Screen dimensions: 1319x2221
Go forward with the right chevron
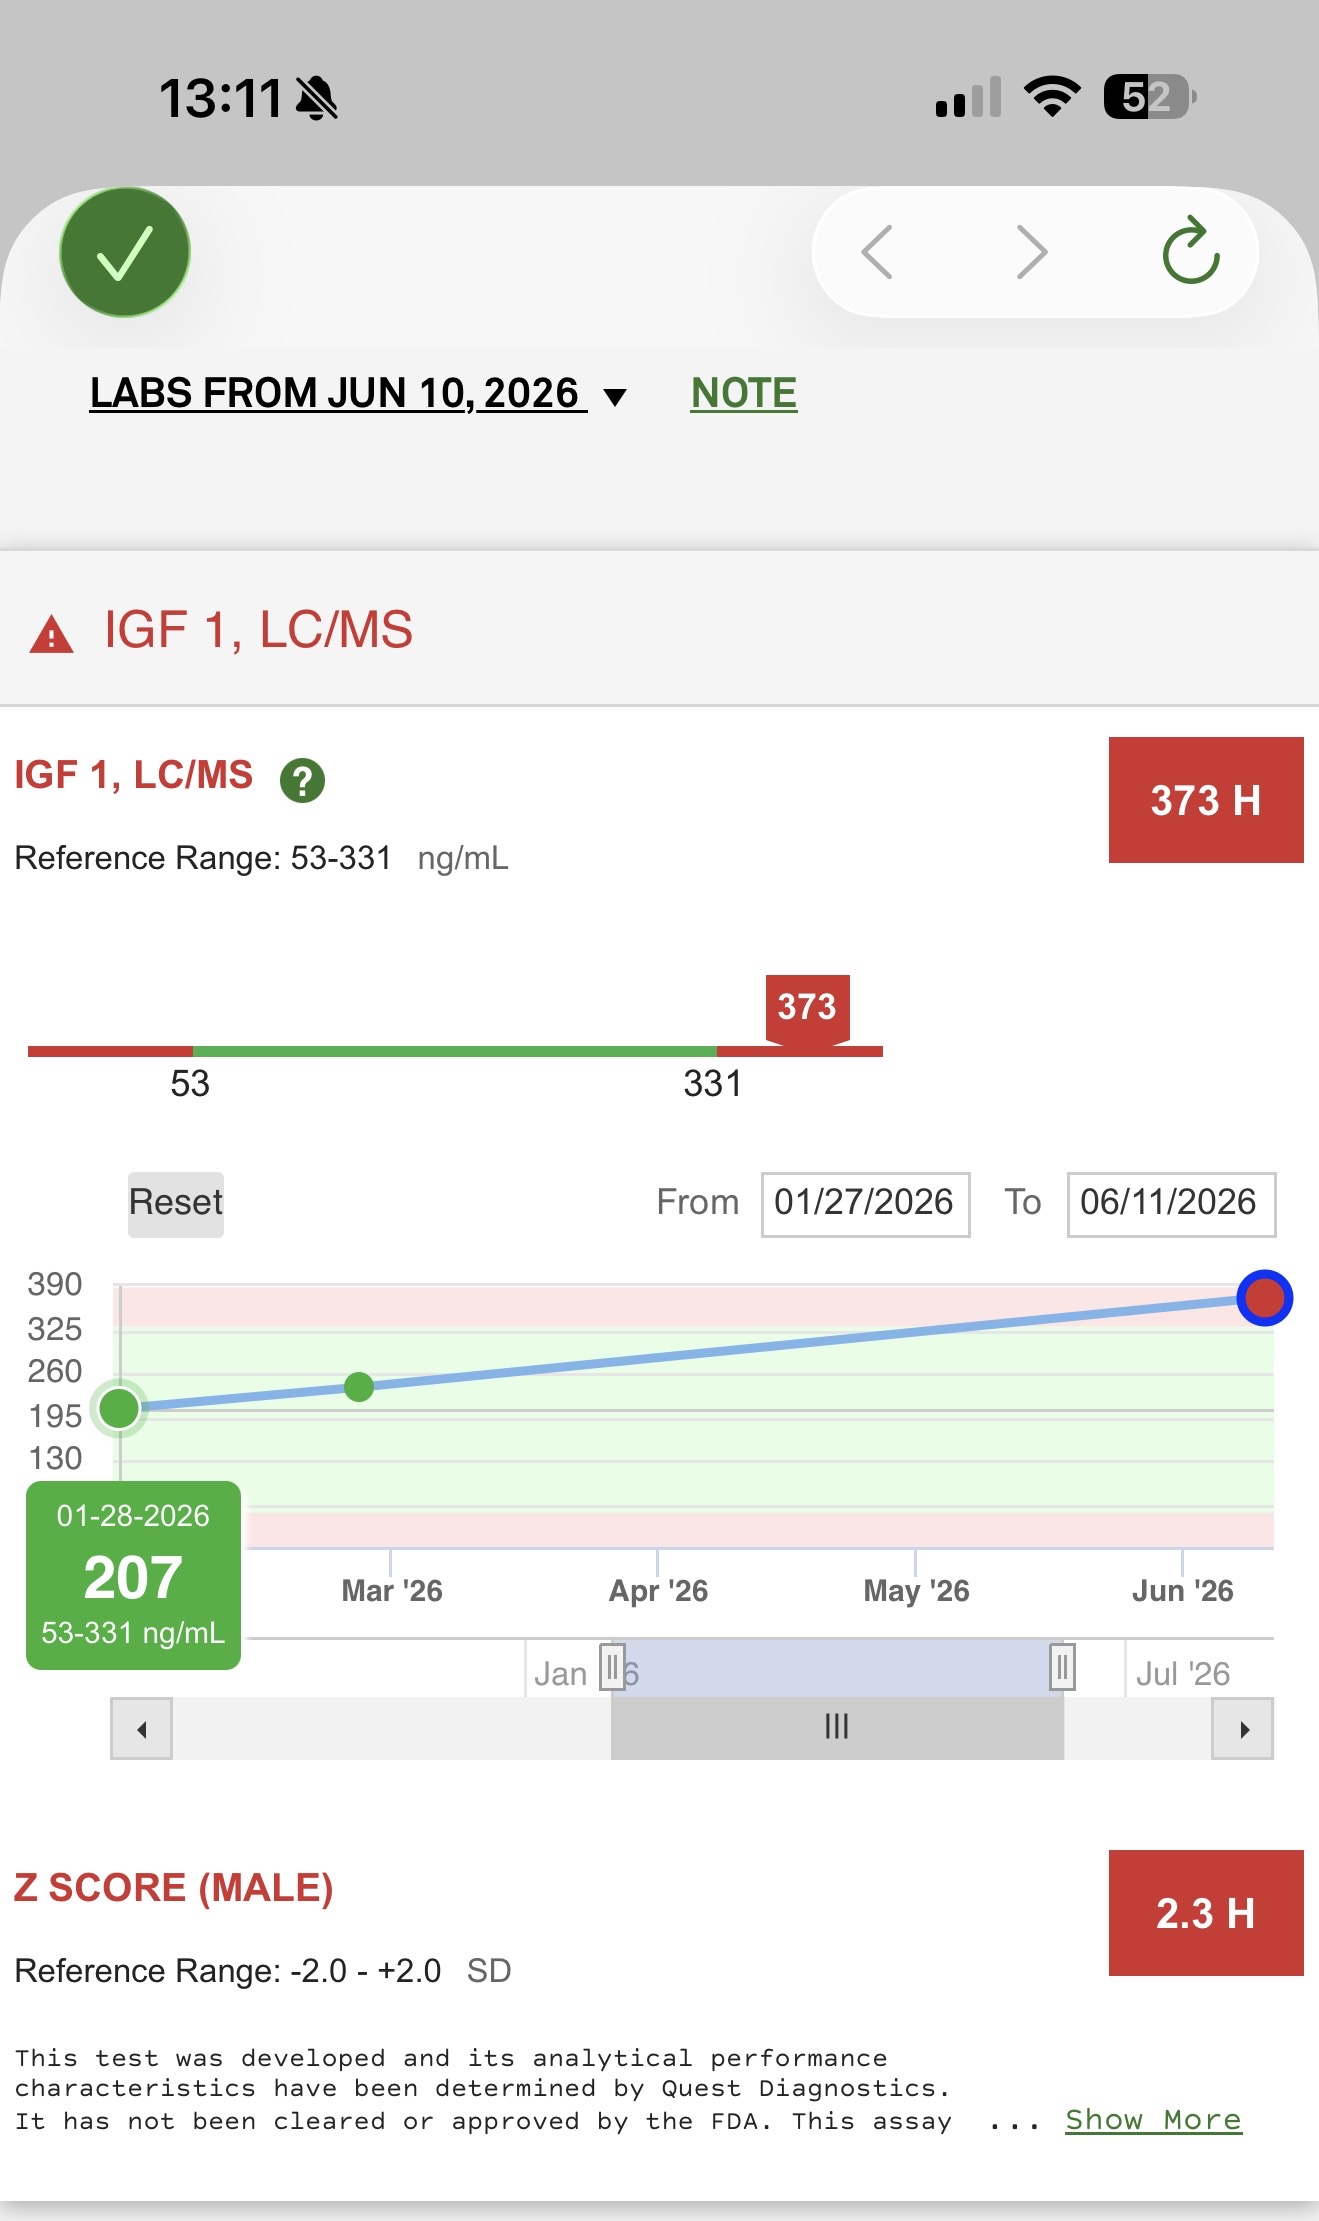[1032, 252]
